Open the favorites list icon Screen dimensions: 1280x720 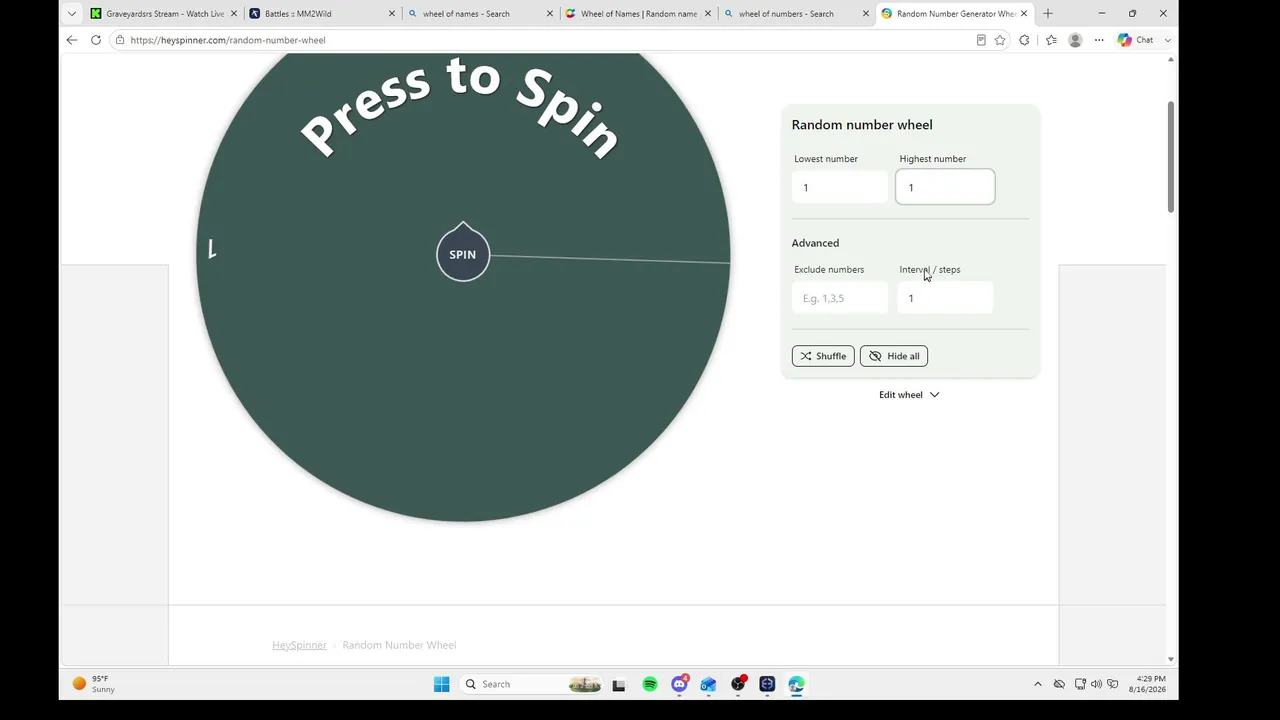coord(1051,40)
